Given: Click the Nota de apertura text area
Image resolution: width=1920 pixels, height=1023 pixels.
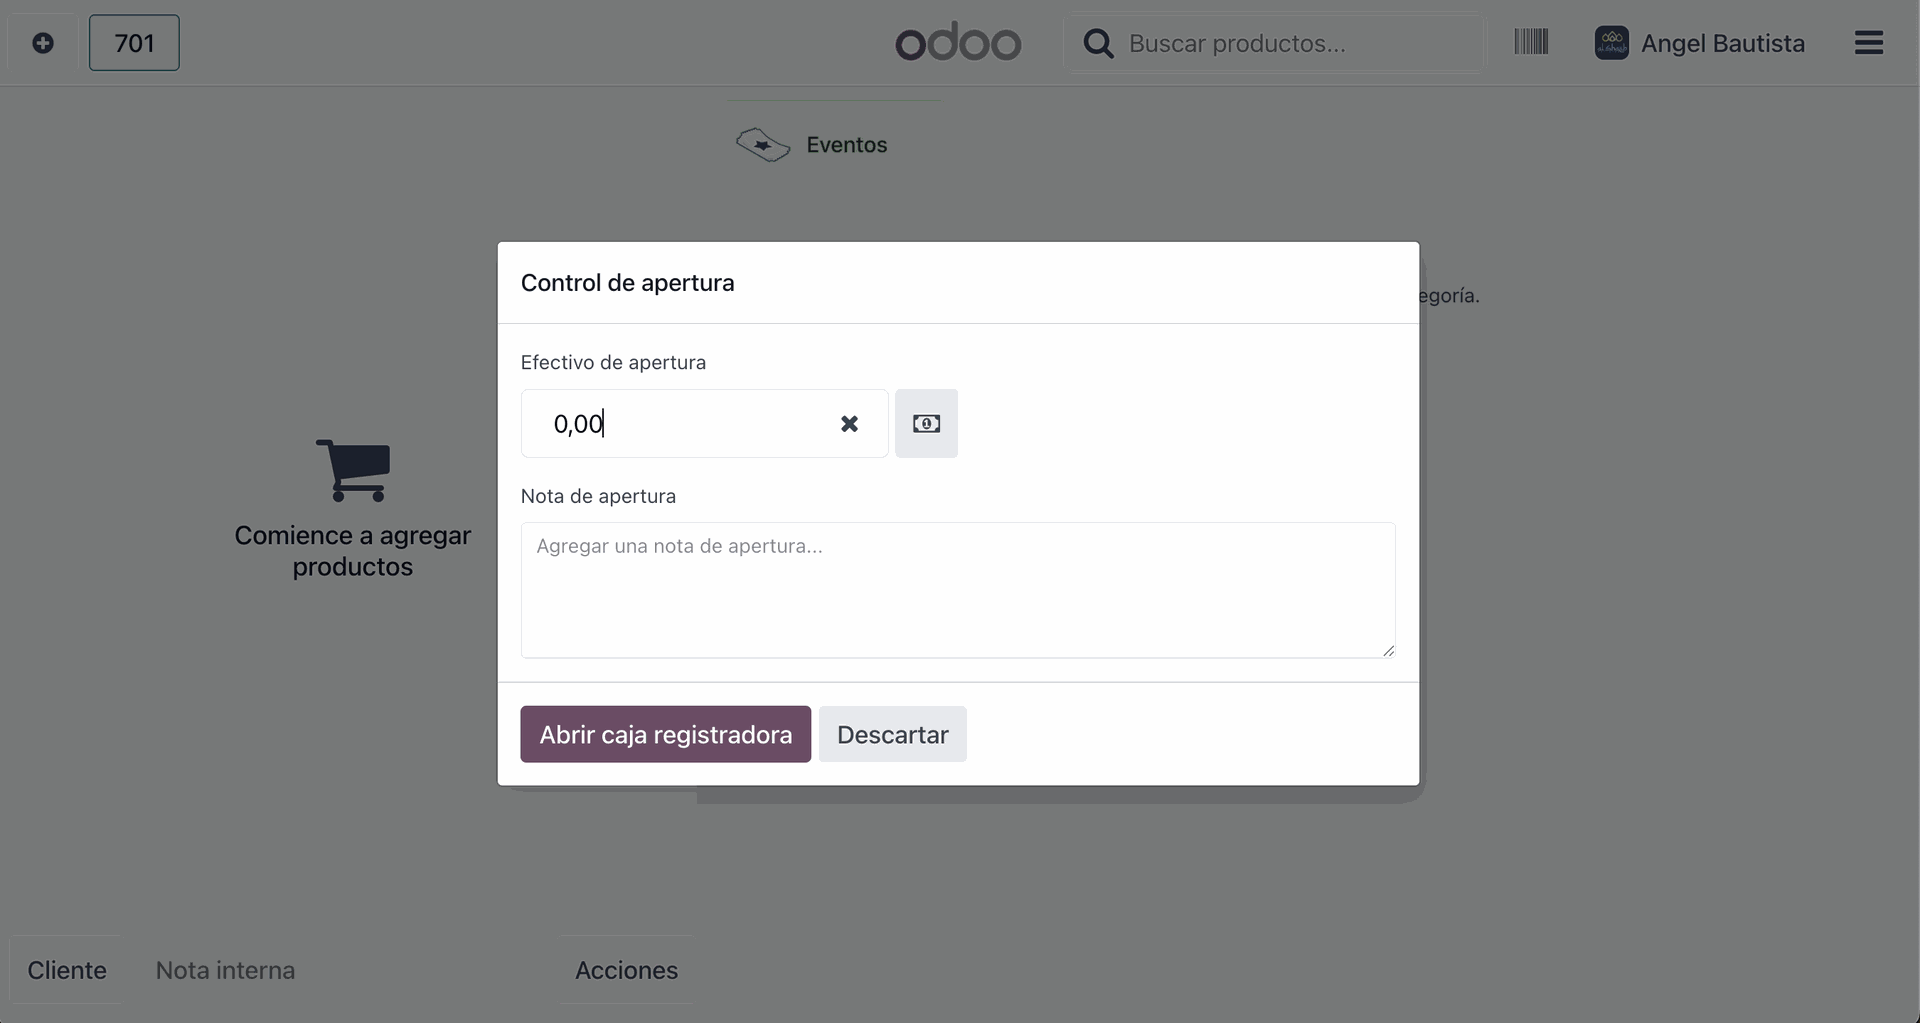Looking at the screenshot, I should click(958, 590).
